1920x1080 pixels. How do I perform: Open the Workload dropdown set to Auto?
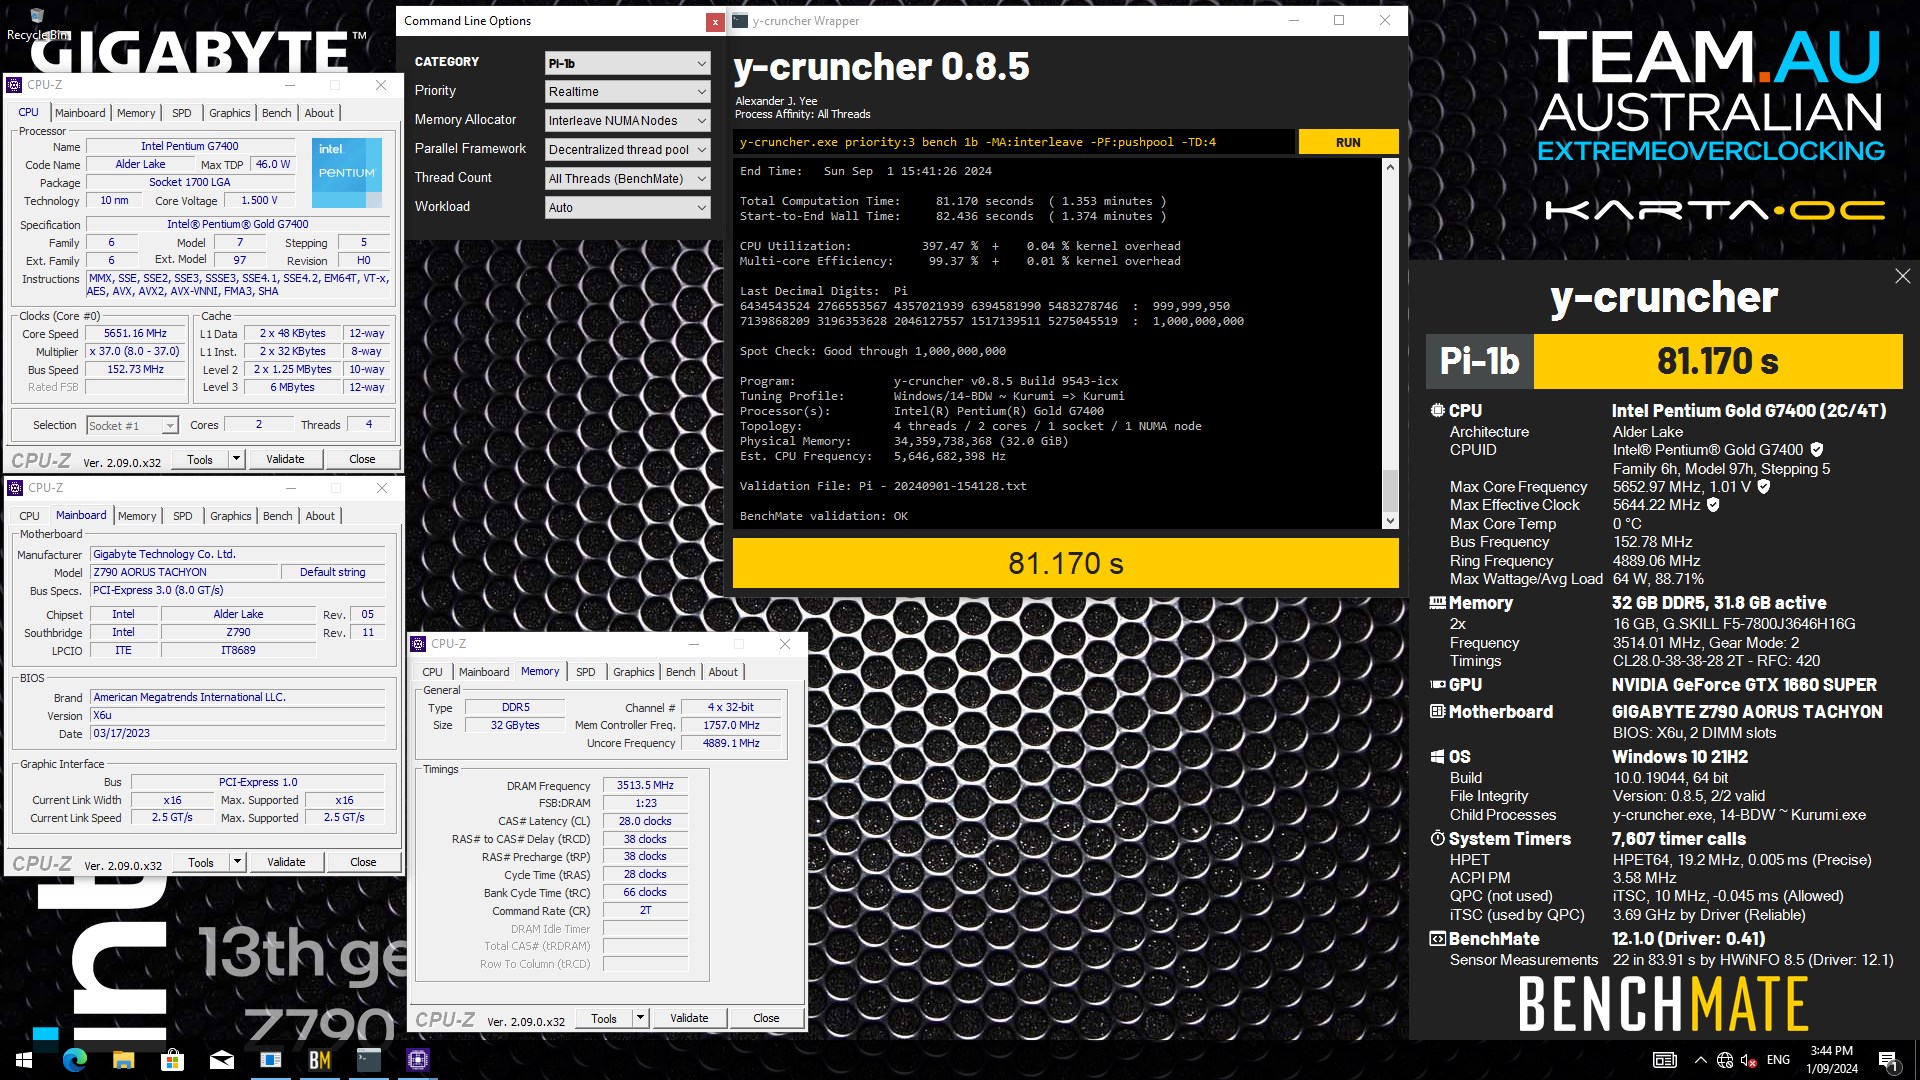[627, 208]
